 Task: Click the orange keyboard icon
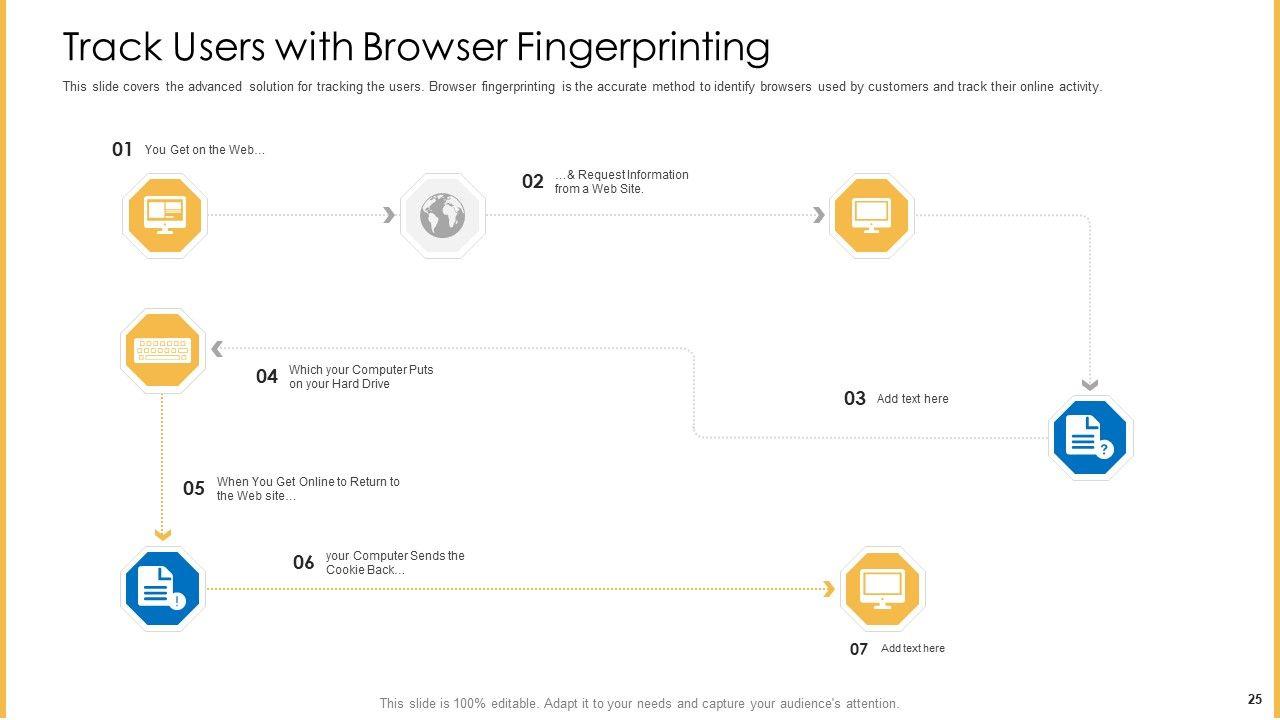coord(162,350)
